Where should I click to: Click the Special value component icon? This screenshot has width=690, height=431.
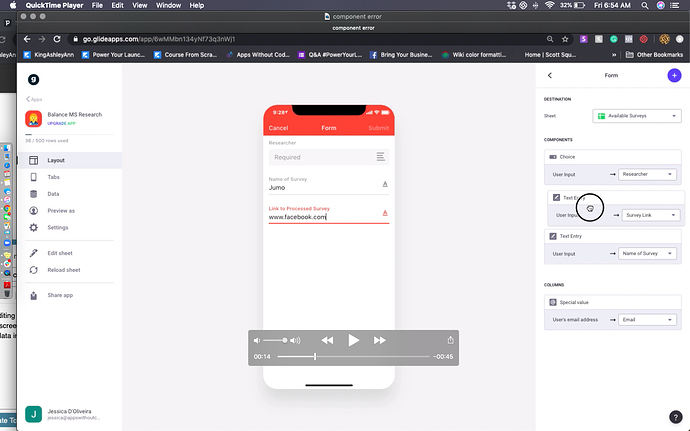(x=553, y=302)
